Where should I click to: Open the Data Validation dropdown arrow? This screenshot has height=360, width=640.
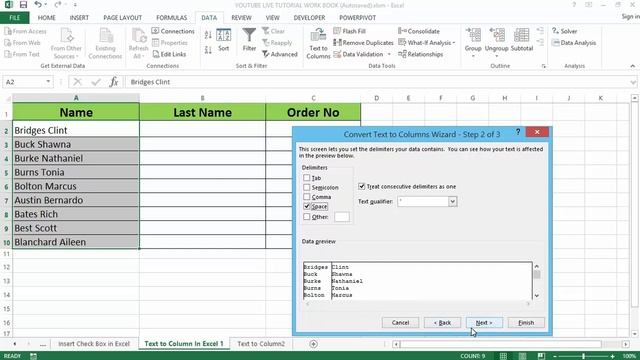389,54
